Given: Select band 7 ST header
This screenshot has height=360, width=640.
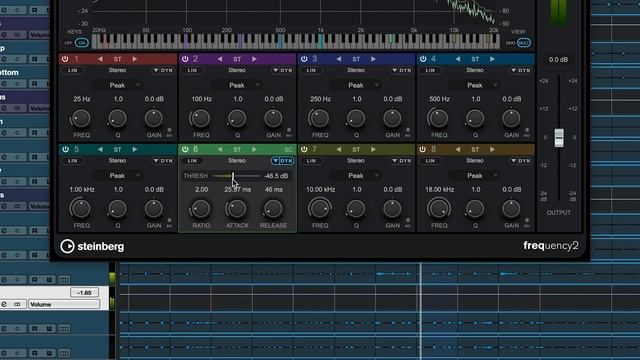Looking at the screenshot, I should [356, 150].
